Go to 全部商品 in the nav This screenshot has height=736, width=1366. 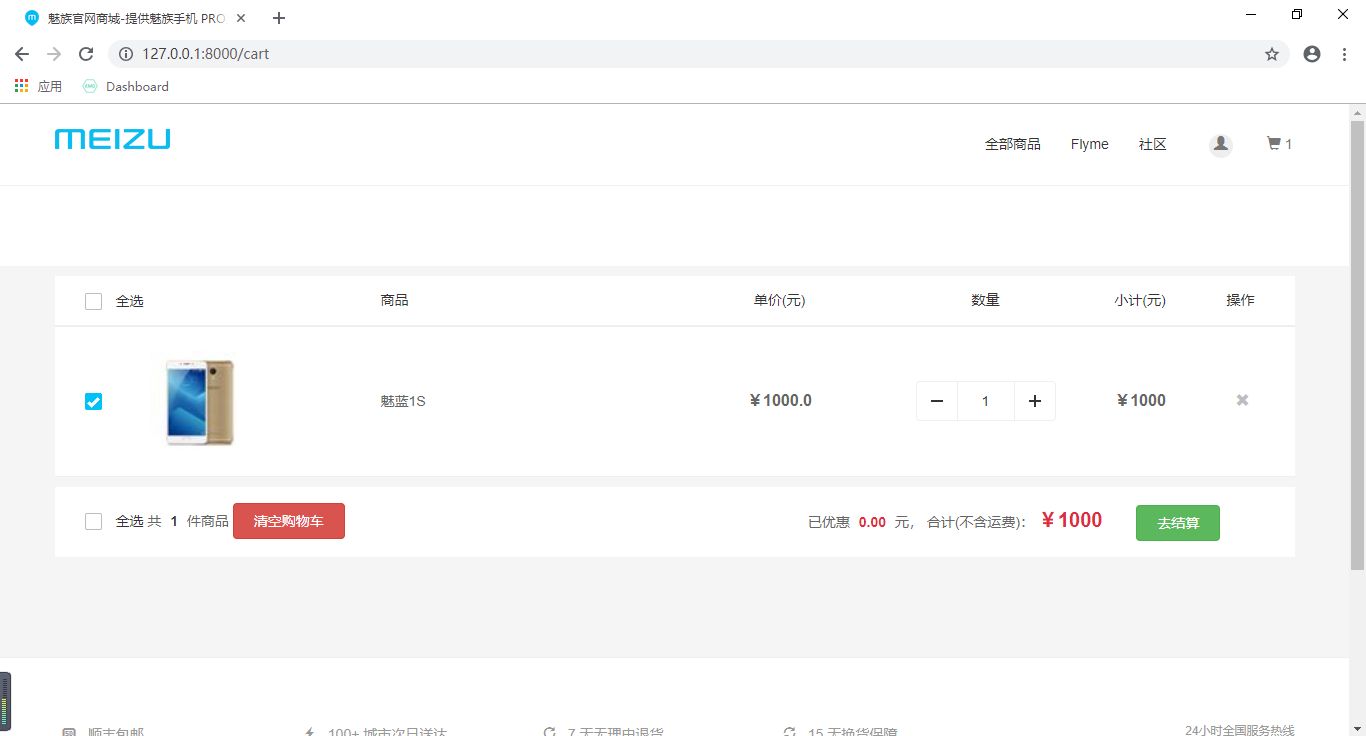[x=1013, y=144]
